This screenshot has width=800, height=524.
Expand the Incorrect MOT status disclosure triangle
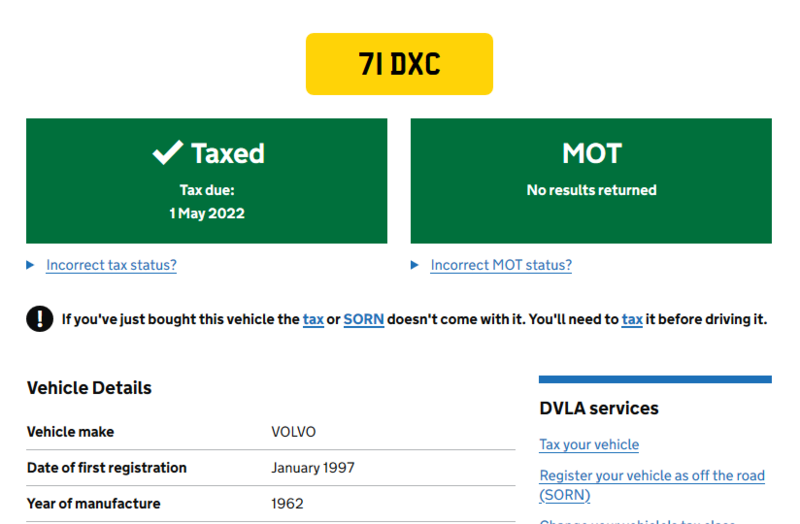coord(416,265)
